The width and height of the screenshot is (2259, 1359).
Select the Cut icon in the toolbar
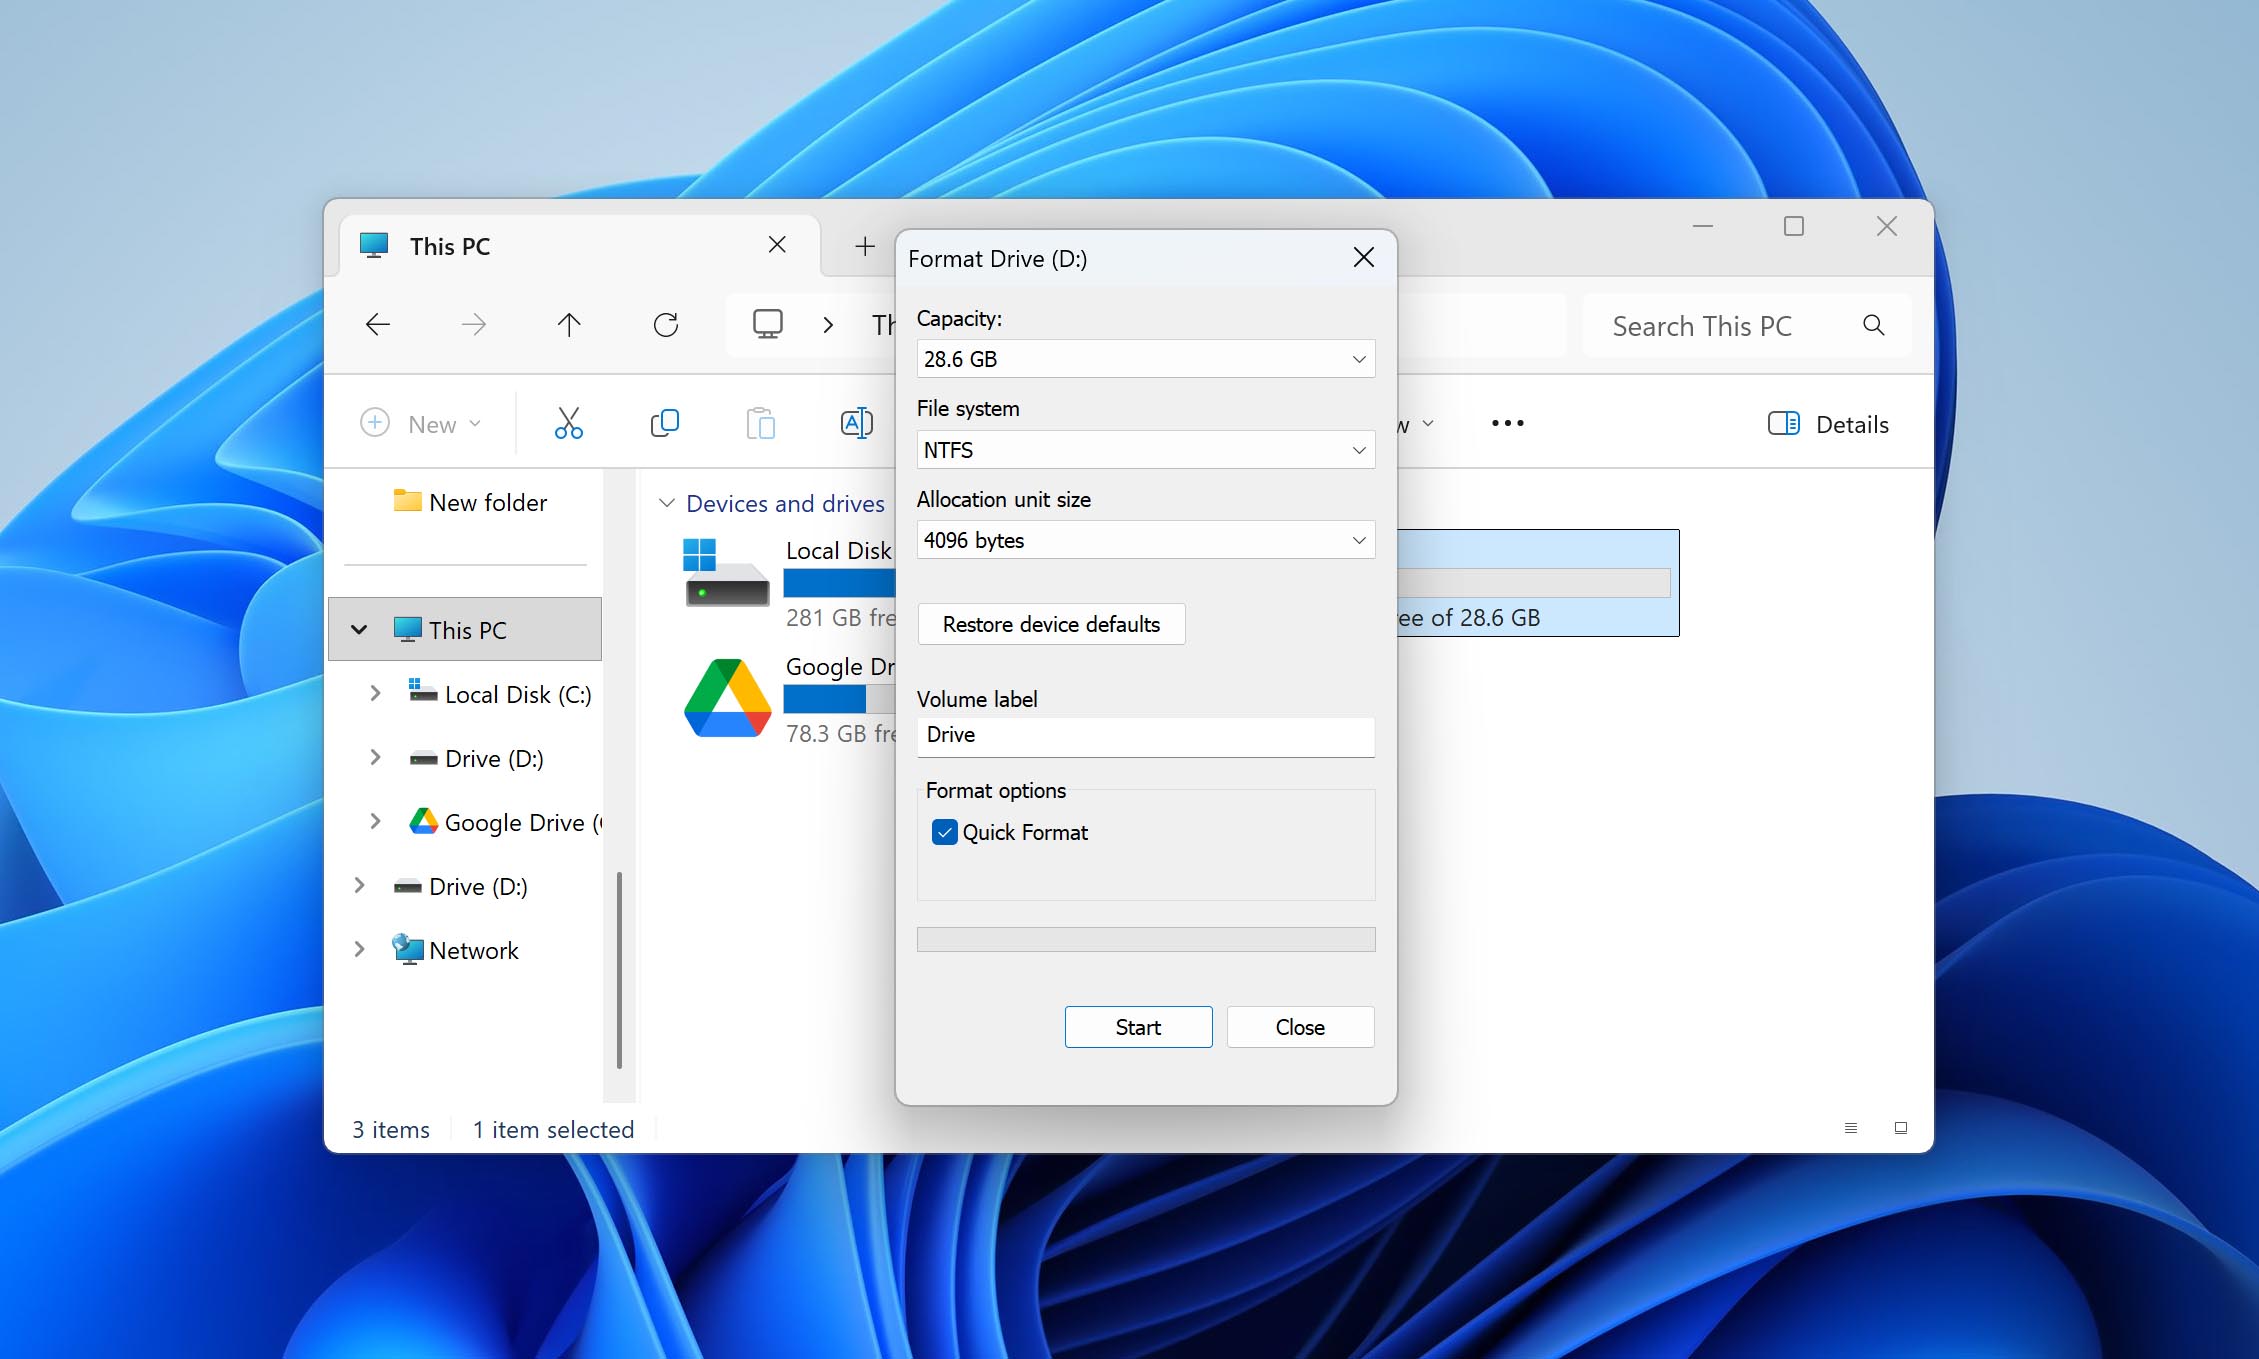click(x=568, y=422)
